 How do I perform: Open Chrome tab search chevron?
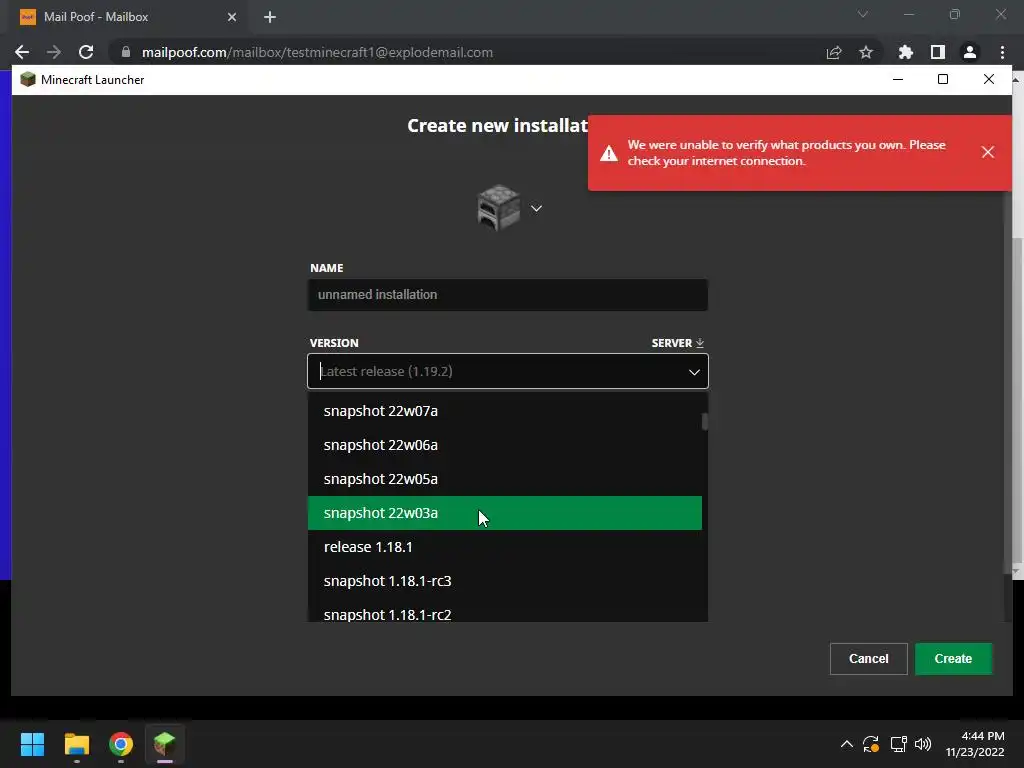[863, 14]
